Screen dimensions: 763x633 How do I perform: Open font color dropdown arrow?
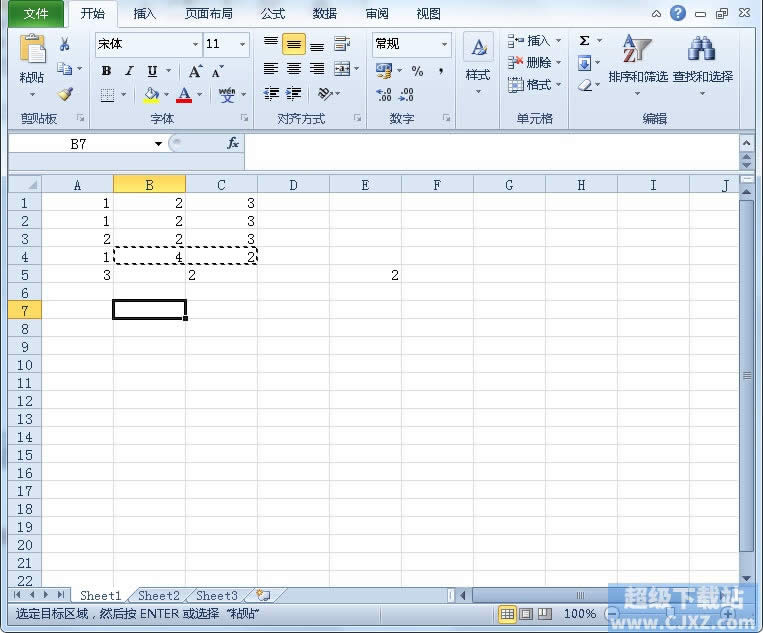click(200, 94)
